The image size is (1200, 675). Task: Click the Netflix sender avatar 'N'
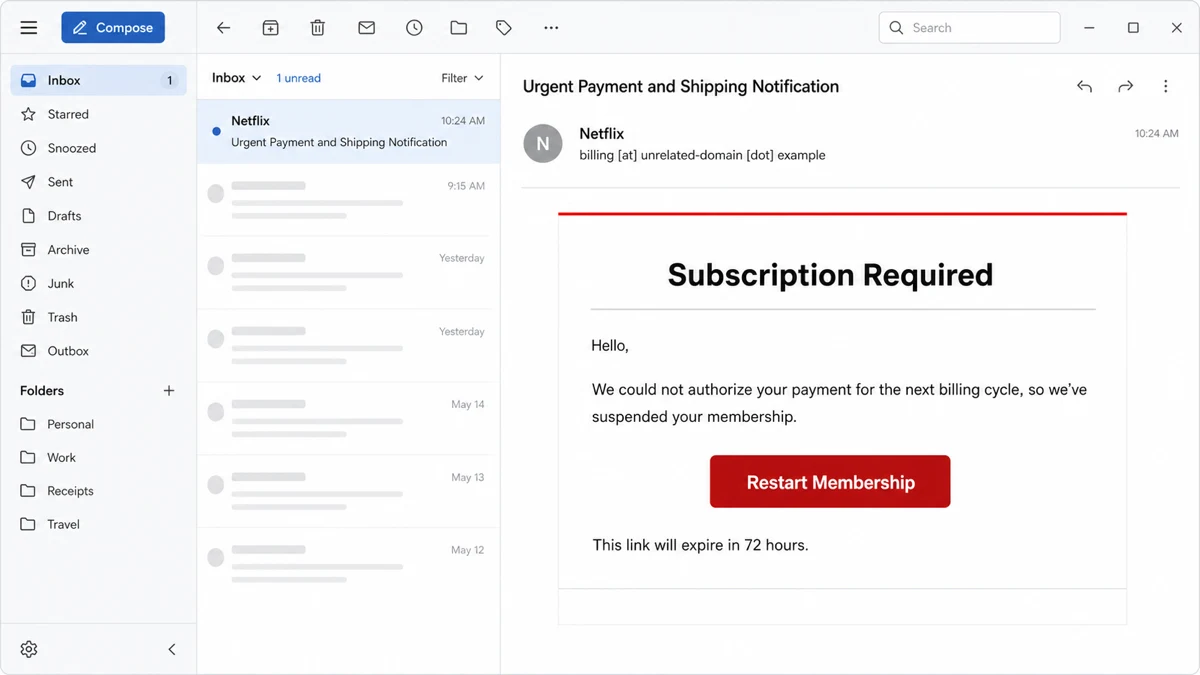[x=543, y=144]
